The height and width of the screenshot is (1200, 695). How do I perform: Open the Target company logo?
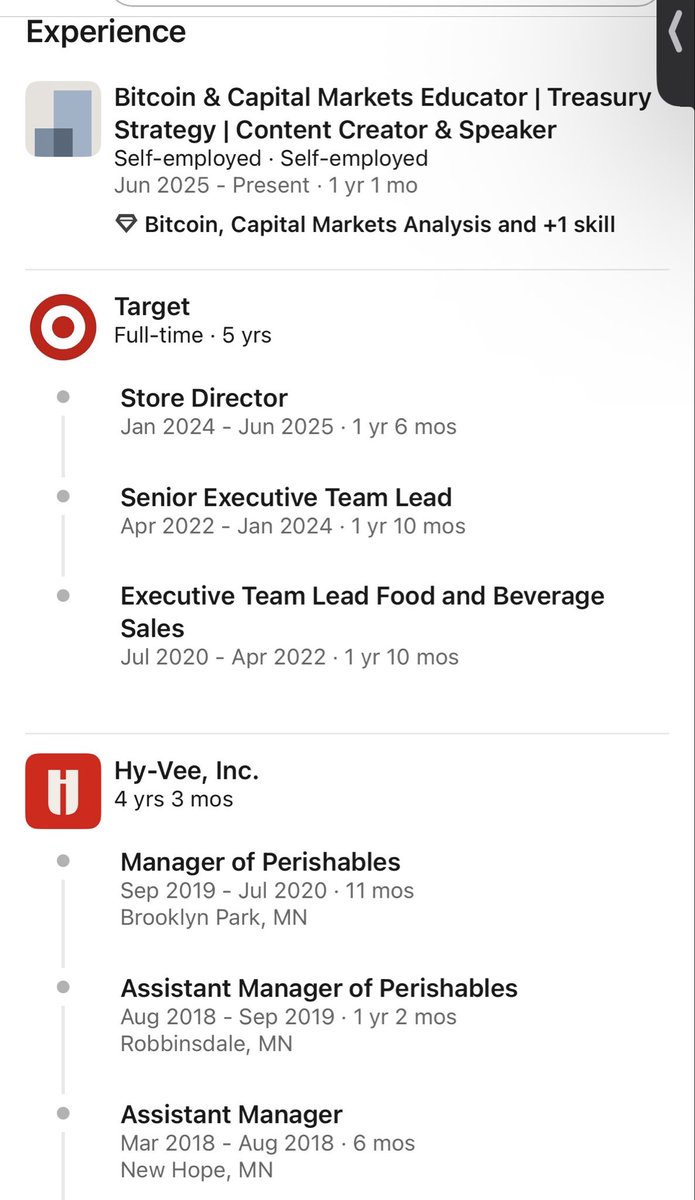(63, 326)
